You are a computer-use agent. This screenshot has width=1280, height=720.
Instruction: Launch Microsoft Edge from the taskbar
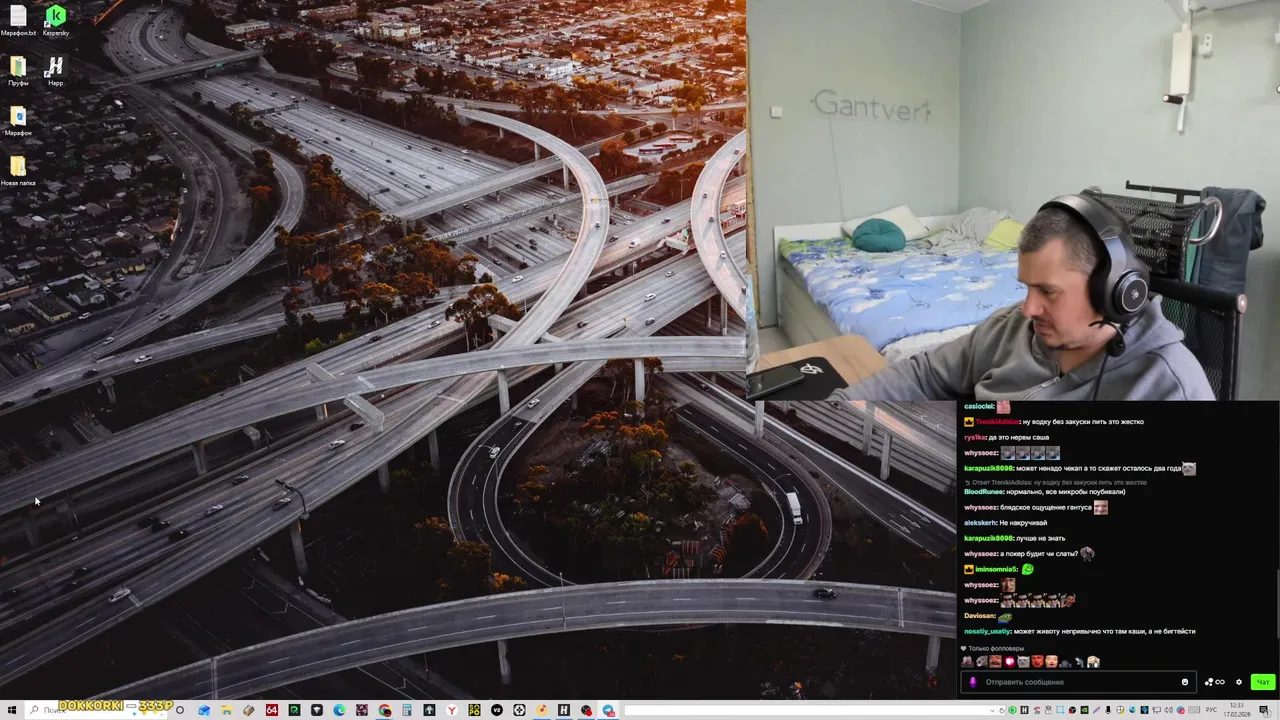[x=339, y=710]
